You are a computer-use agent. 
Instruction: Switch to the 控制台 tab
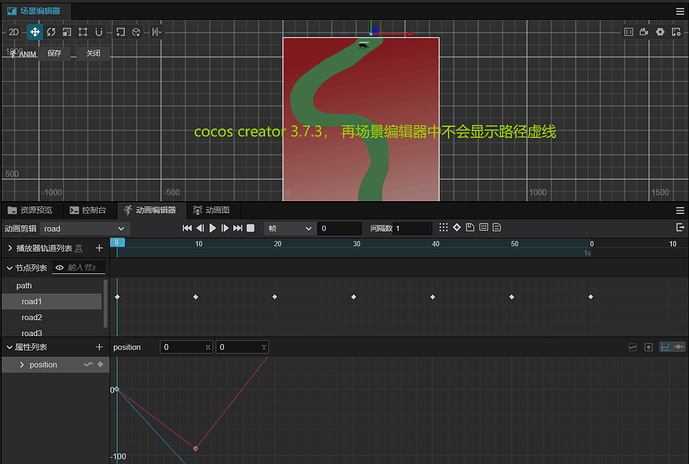click(88, 210)
